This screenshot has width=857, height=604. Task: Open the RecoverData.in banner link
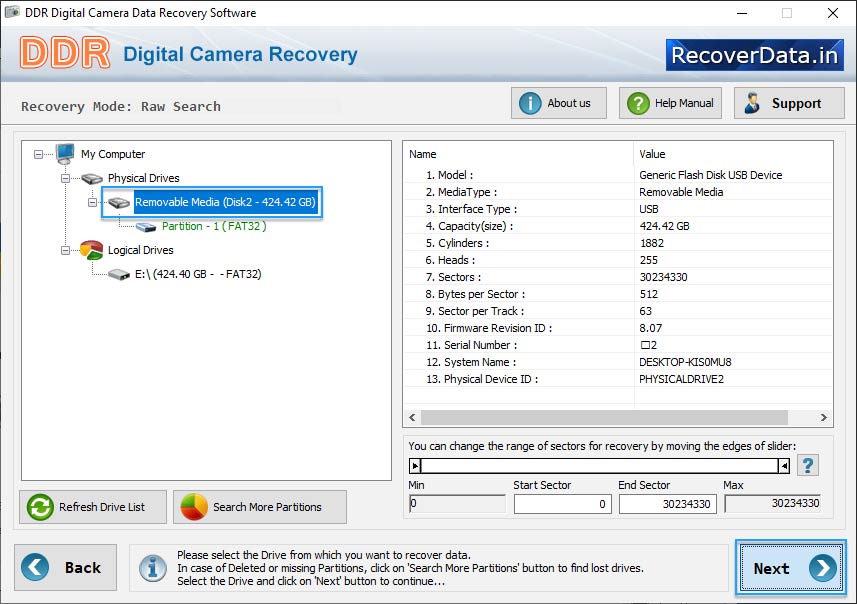[x=754, y=55]
